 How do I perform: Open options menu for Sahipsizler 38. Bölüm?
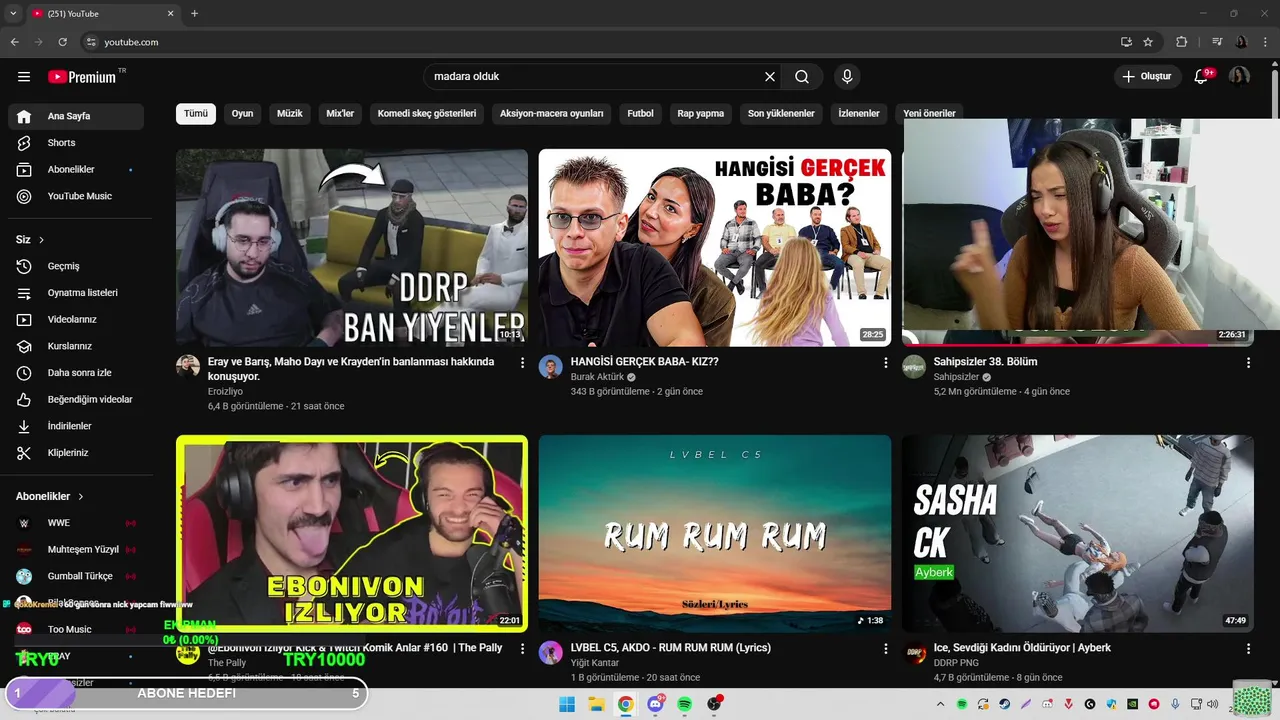[x=1248, y=363]
